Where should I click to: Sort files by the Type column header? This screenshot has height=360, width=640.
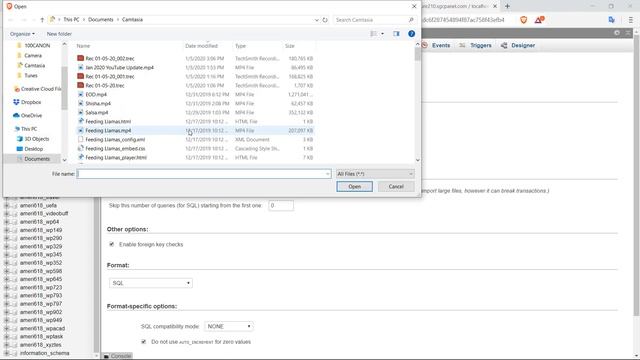pyautogui.click(x=240, y=46)
